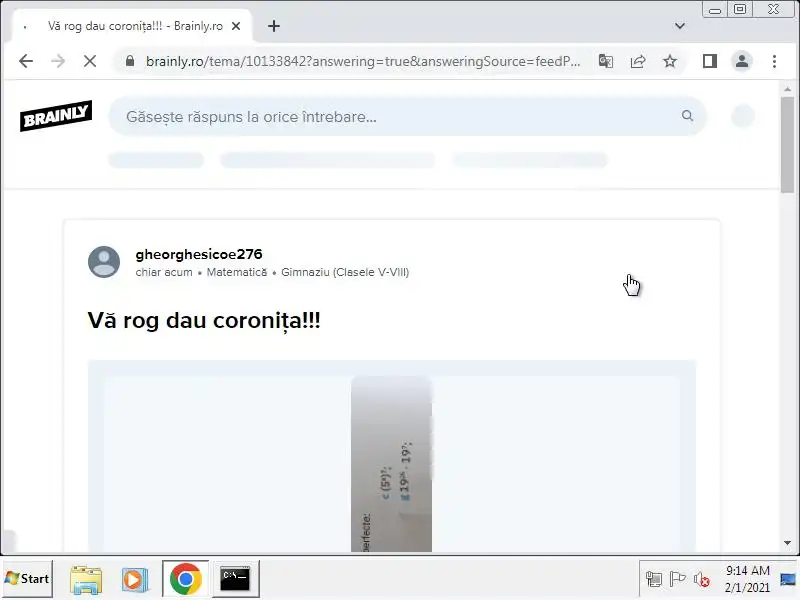Click the scrollbar up arrow
Viewport: 800px width, 600px height.
coord(787,89)
